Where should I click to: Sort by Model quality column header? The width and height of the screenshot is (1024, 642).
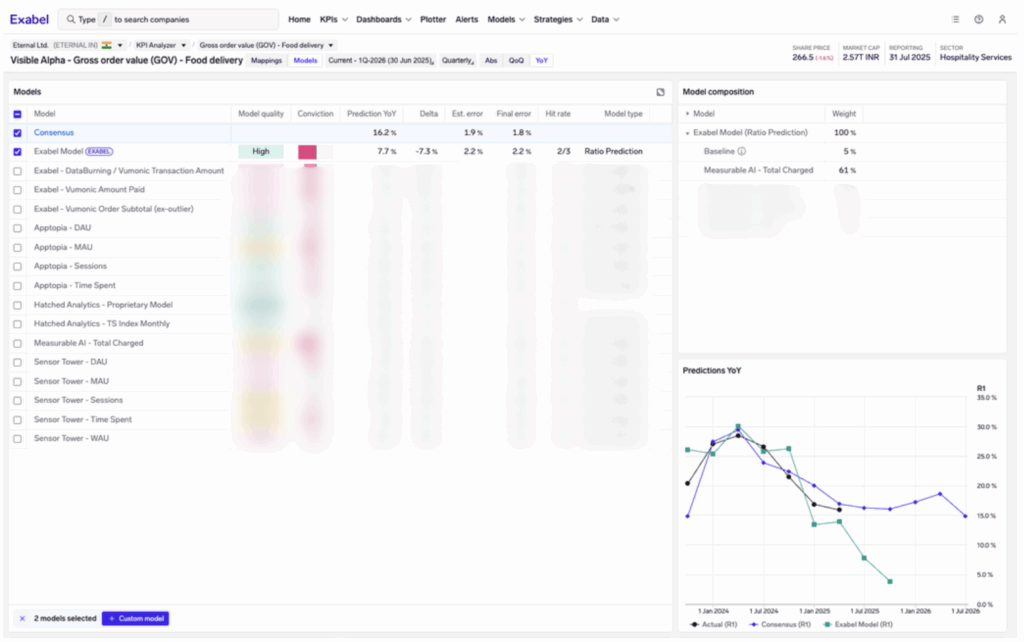(261, 114)
